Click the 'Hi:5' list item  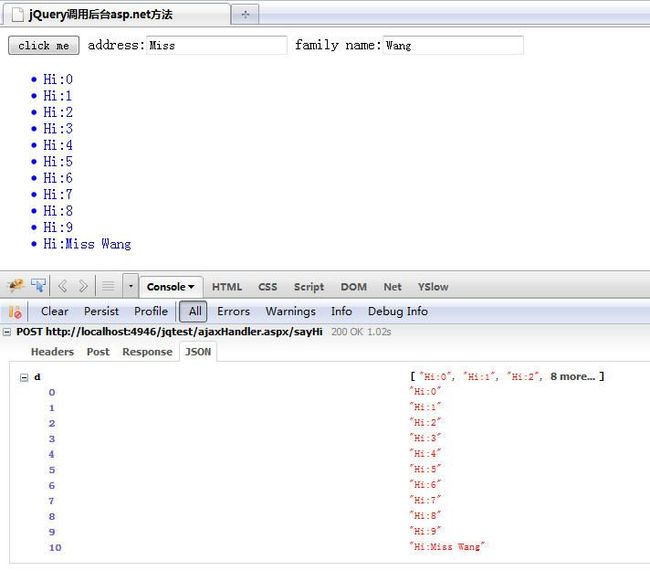[58, 161]
